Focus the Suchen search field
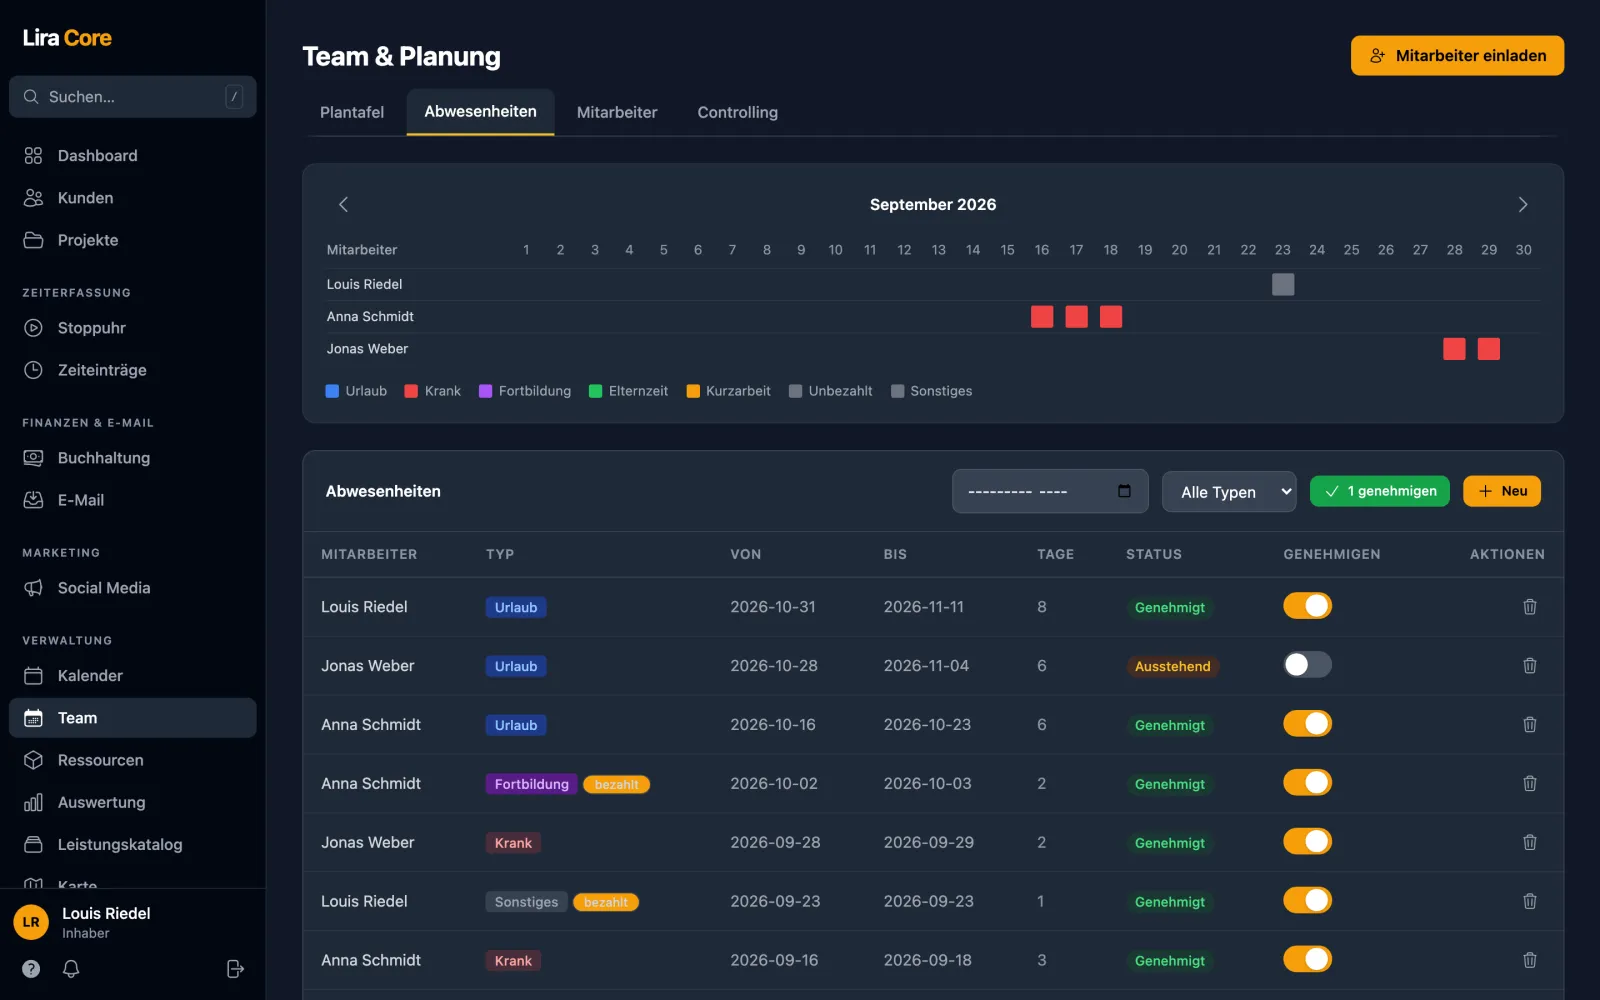 pyautogui.click(x=132, y=97)
